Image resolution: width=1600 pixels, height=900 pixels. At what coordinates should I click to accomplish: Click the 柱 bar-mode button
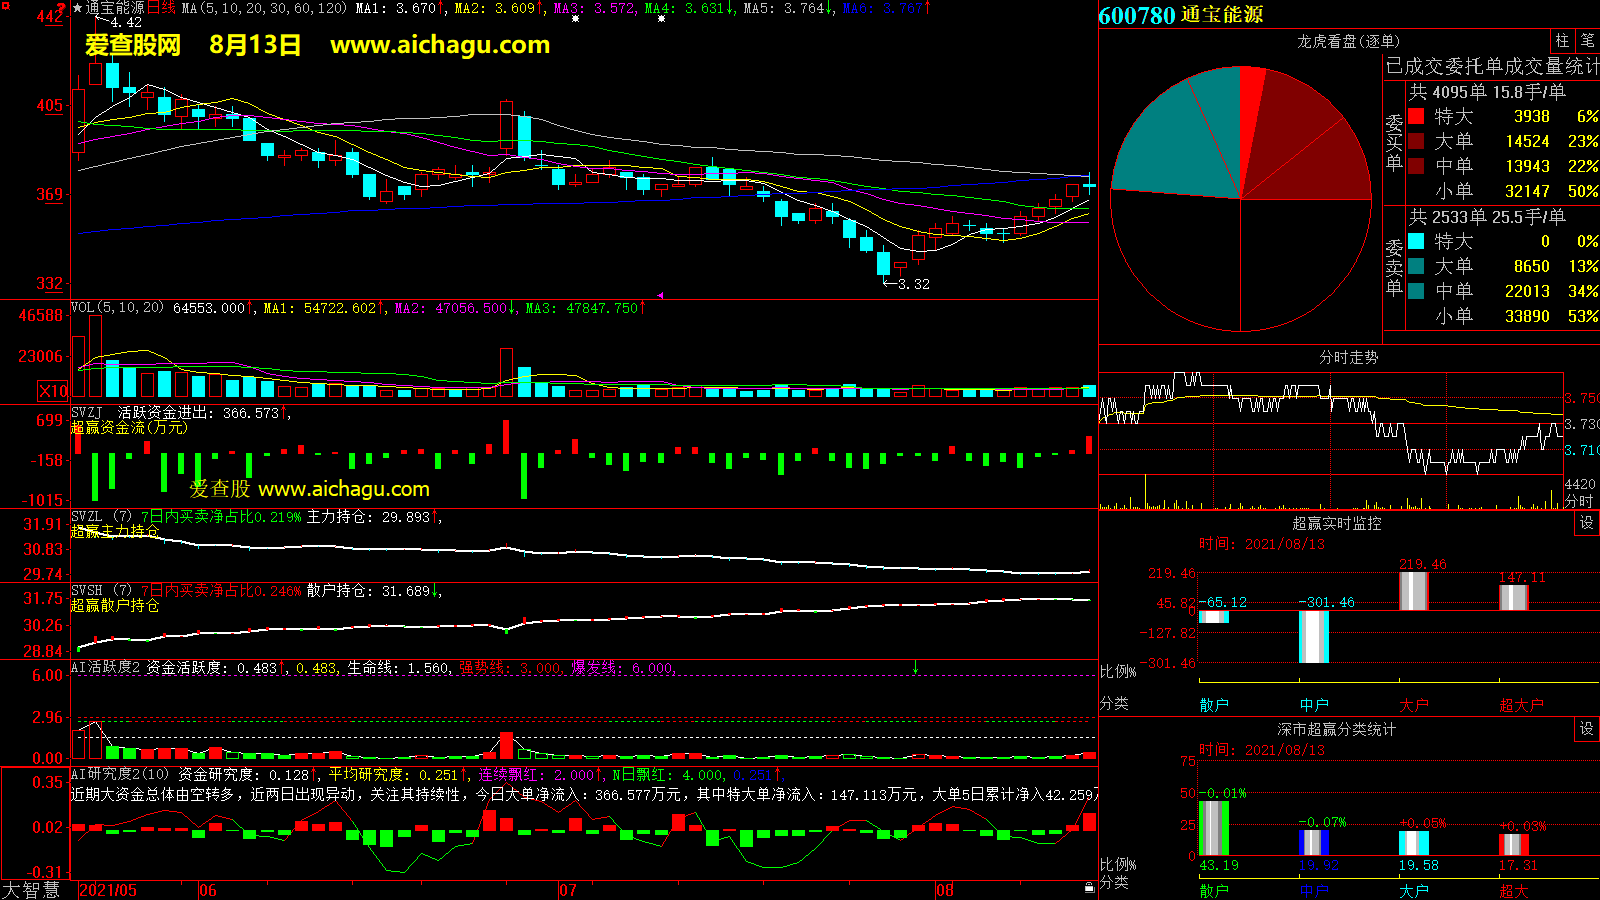(x=1562, y=40)
